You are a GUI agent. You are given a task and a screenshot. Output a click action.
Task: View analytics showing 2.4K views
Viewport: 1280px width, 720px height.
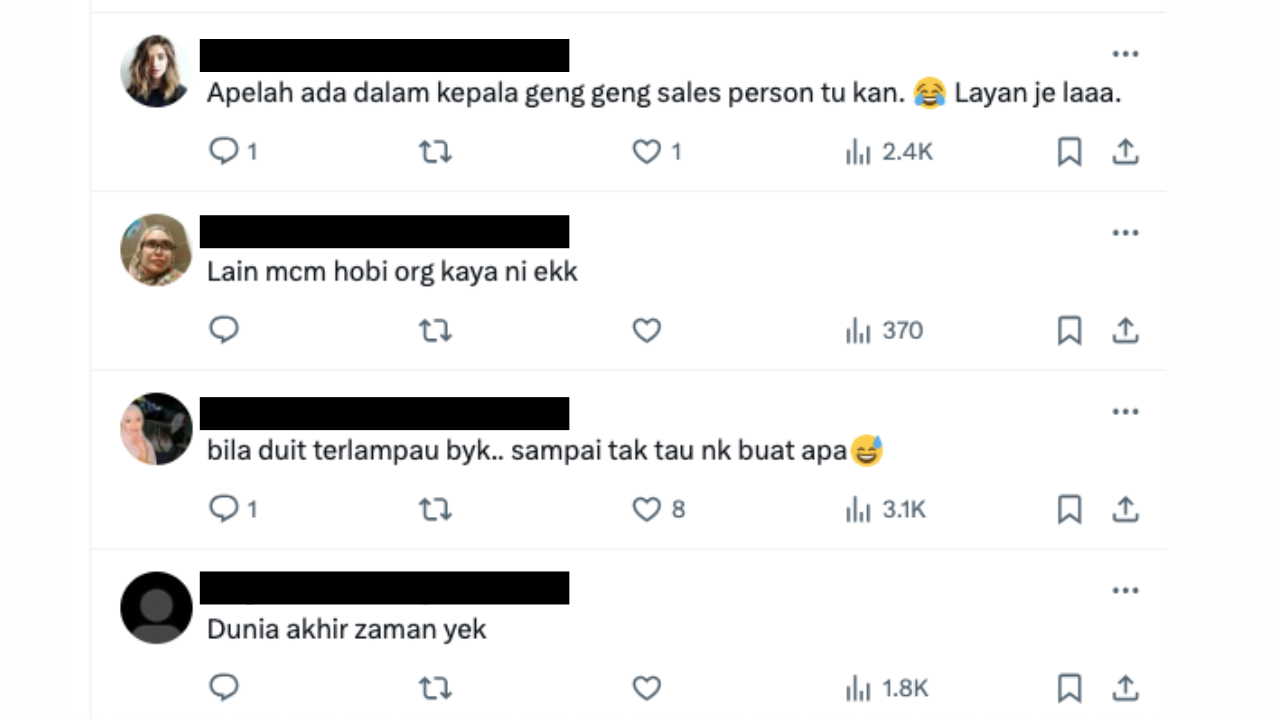pyautogui.click(x=889, y=152)
